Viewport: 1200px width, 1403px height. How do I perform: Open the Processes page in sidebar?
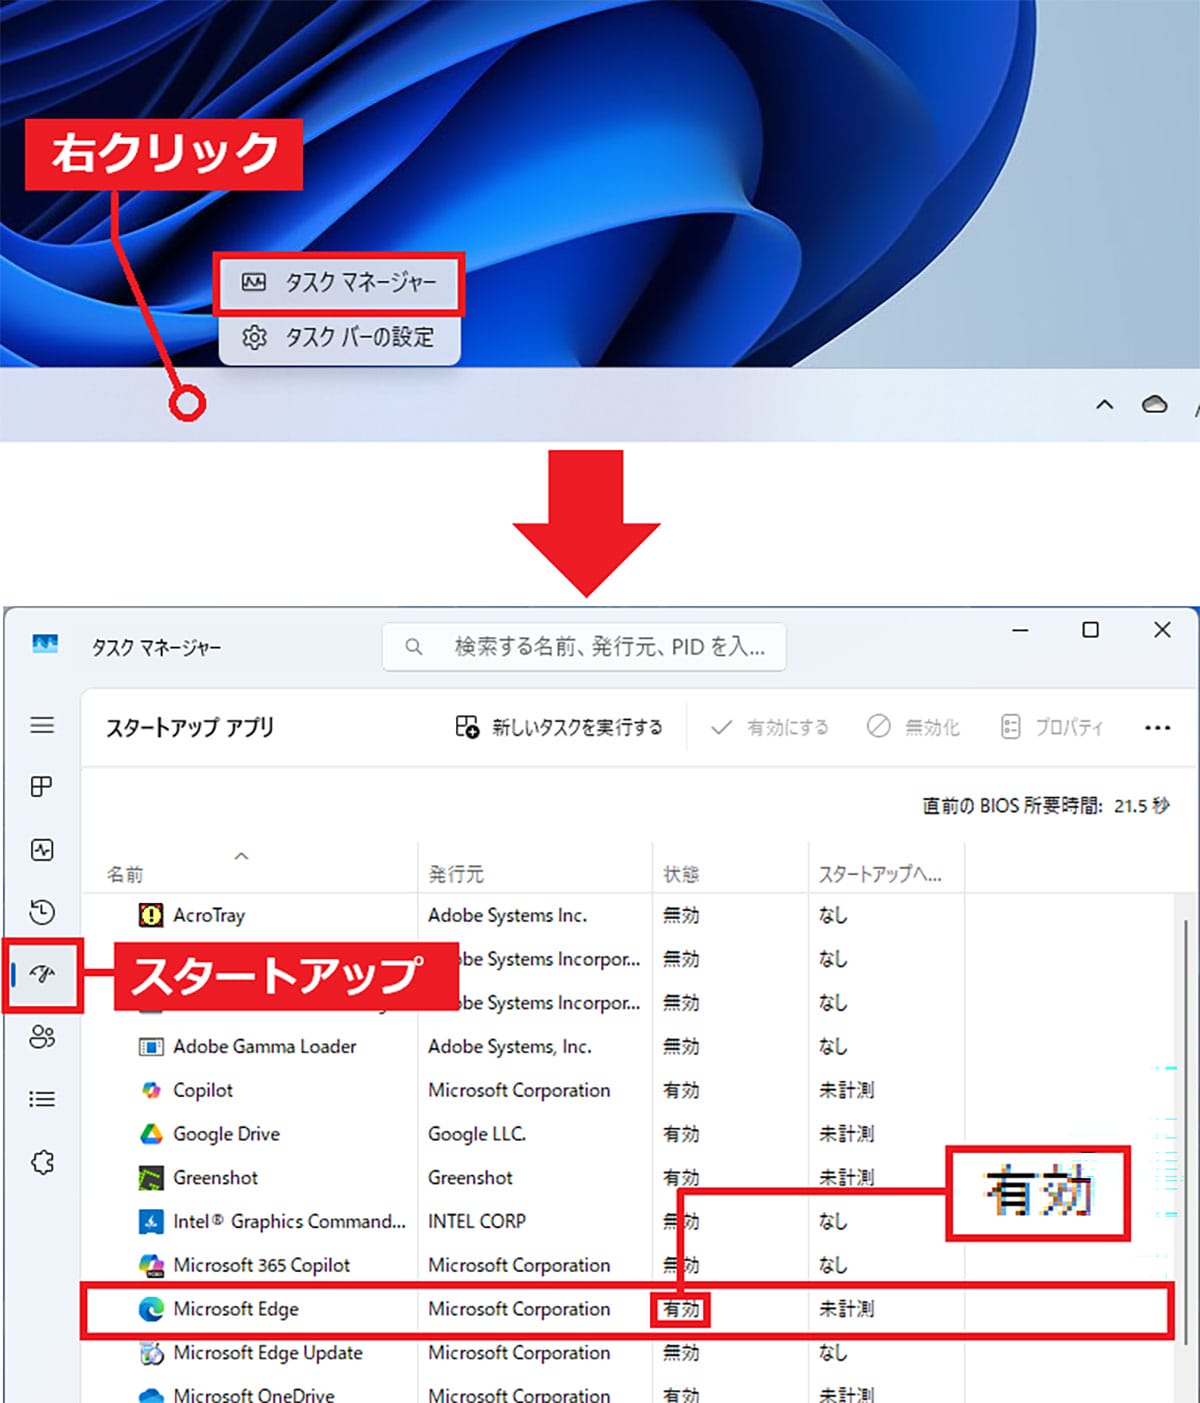[x=42, y=787]
